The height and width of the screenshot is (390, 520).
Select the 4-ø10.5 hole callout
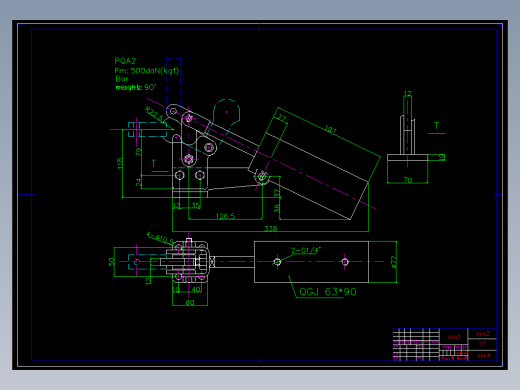160,238
